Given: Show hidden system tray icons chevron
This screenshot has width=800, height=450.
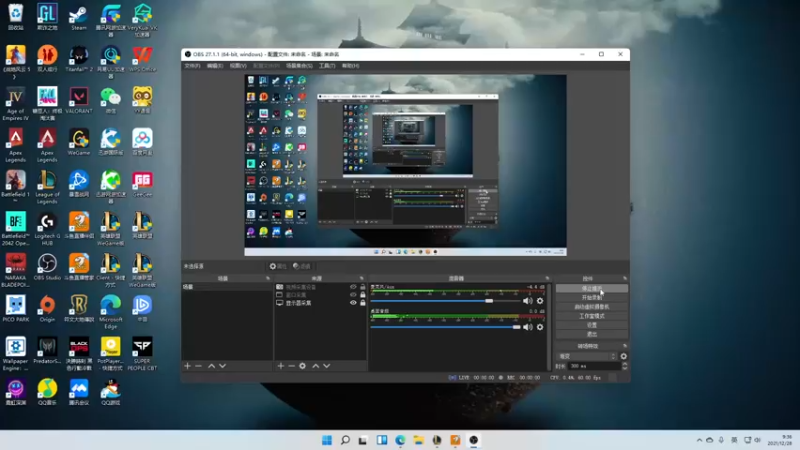Looking at the screenshot, I should [699, 440].
